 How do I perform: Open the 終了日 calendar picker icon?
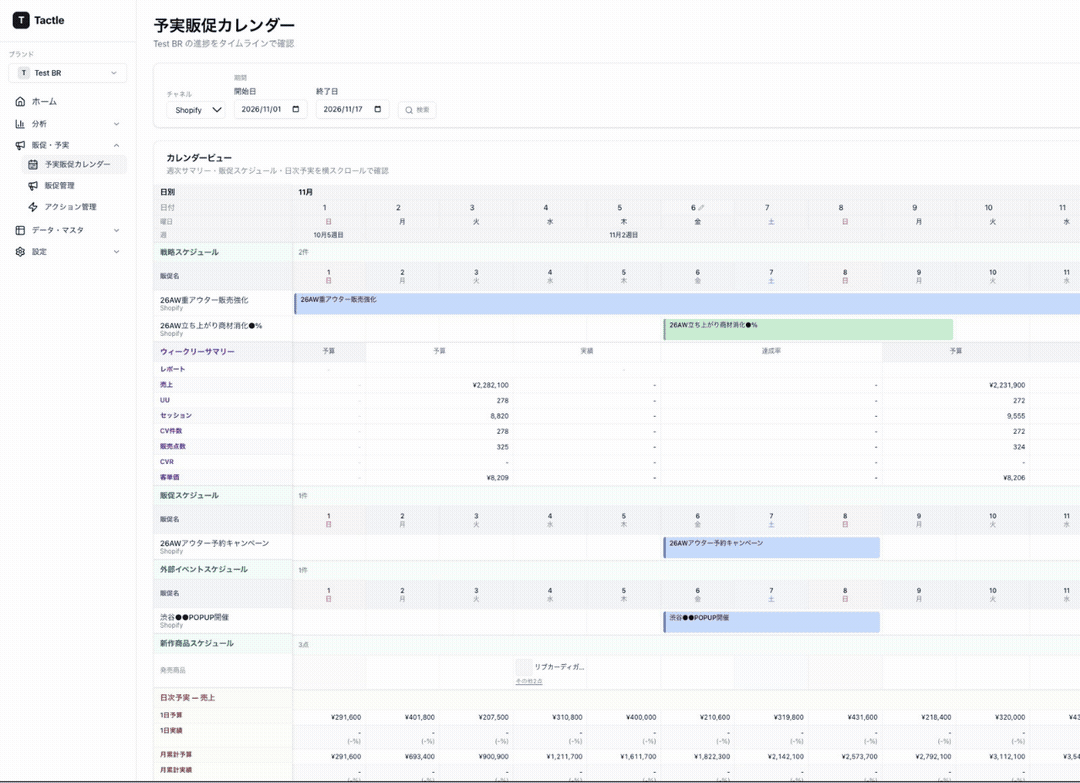point(378,109)
